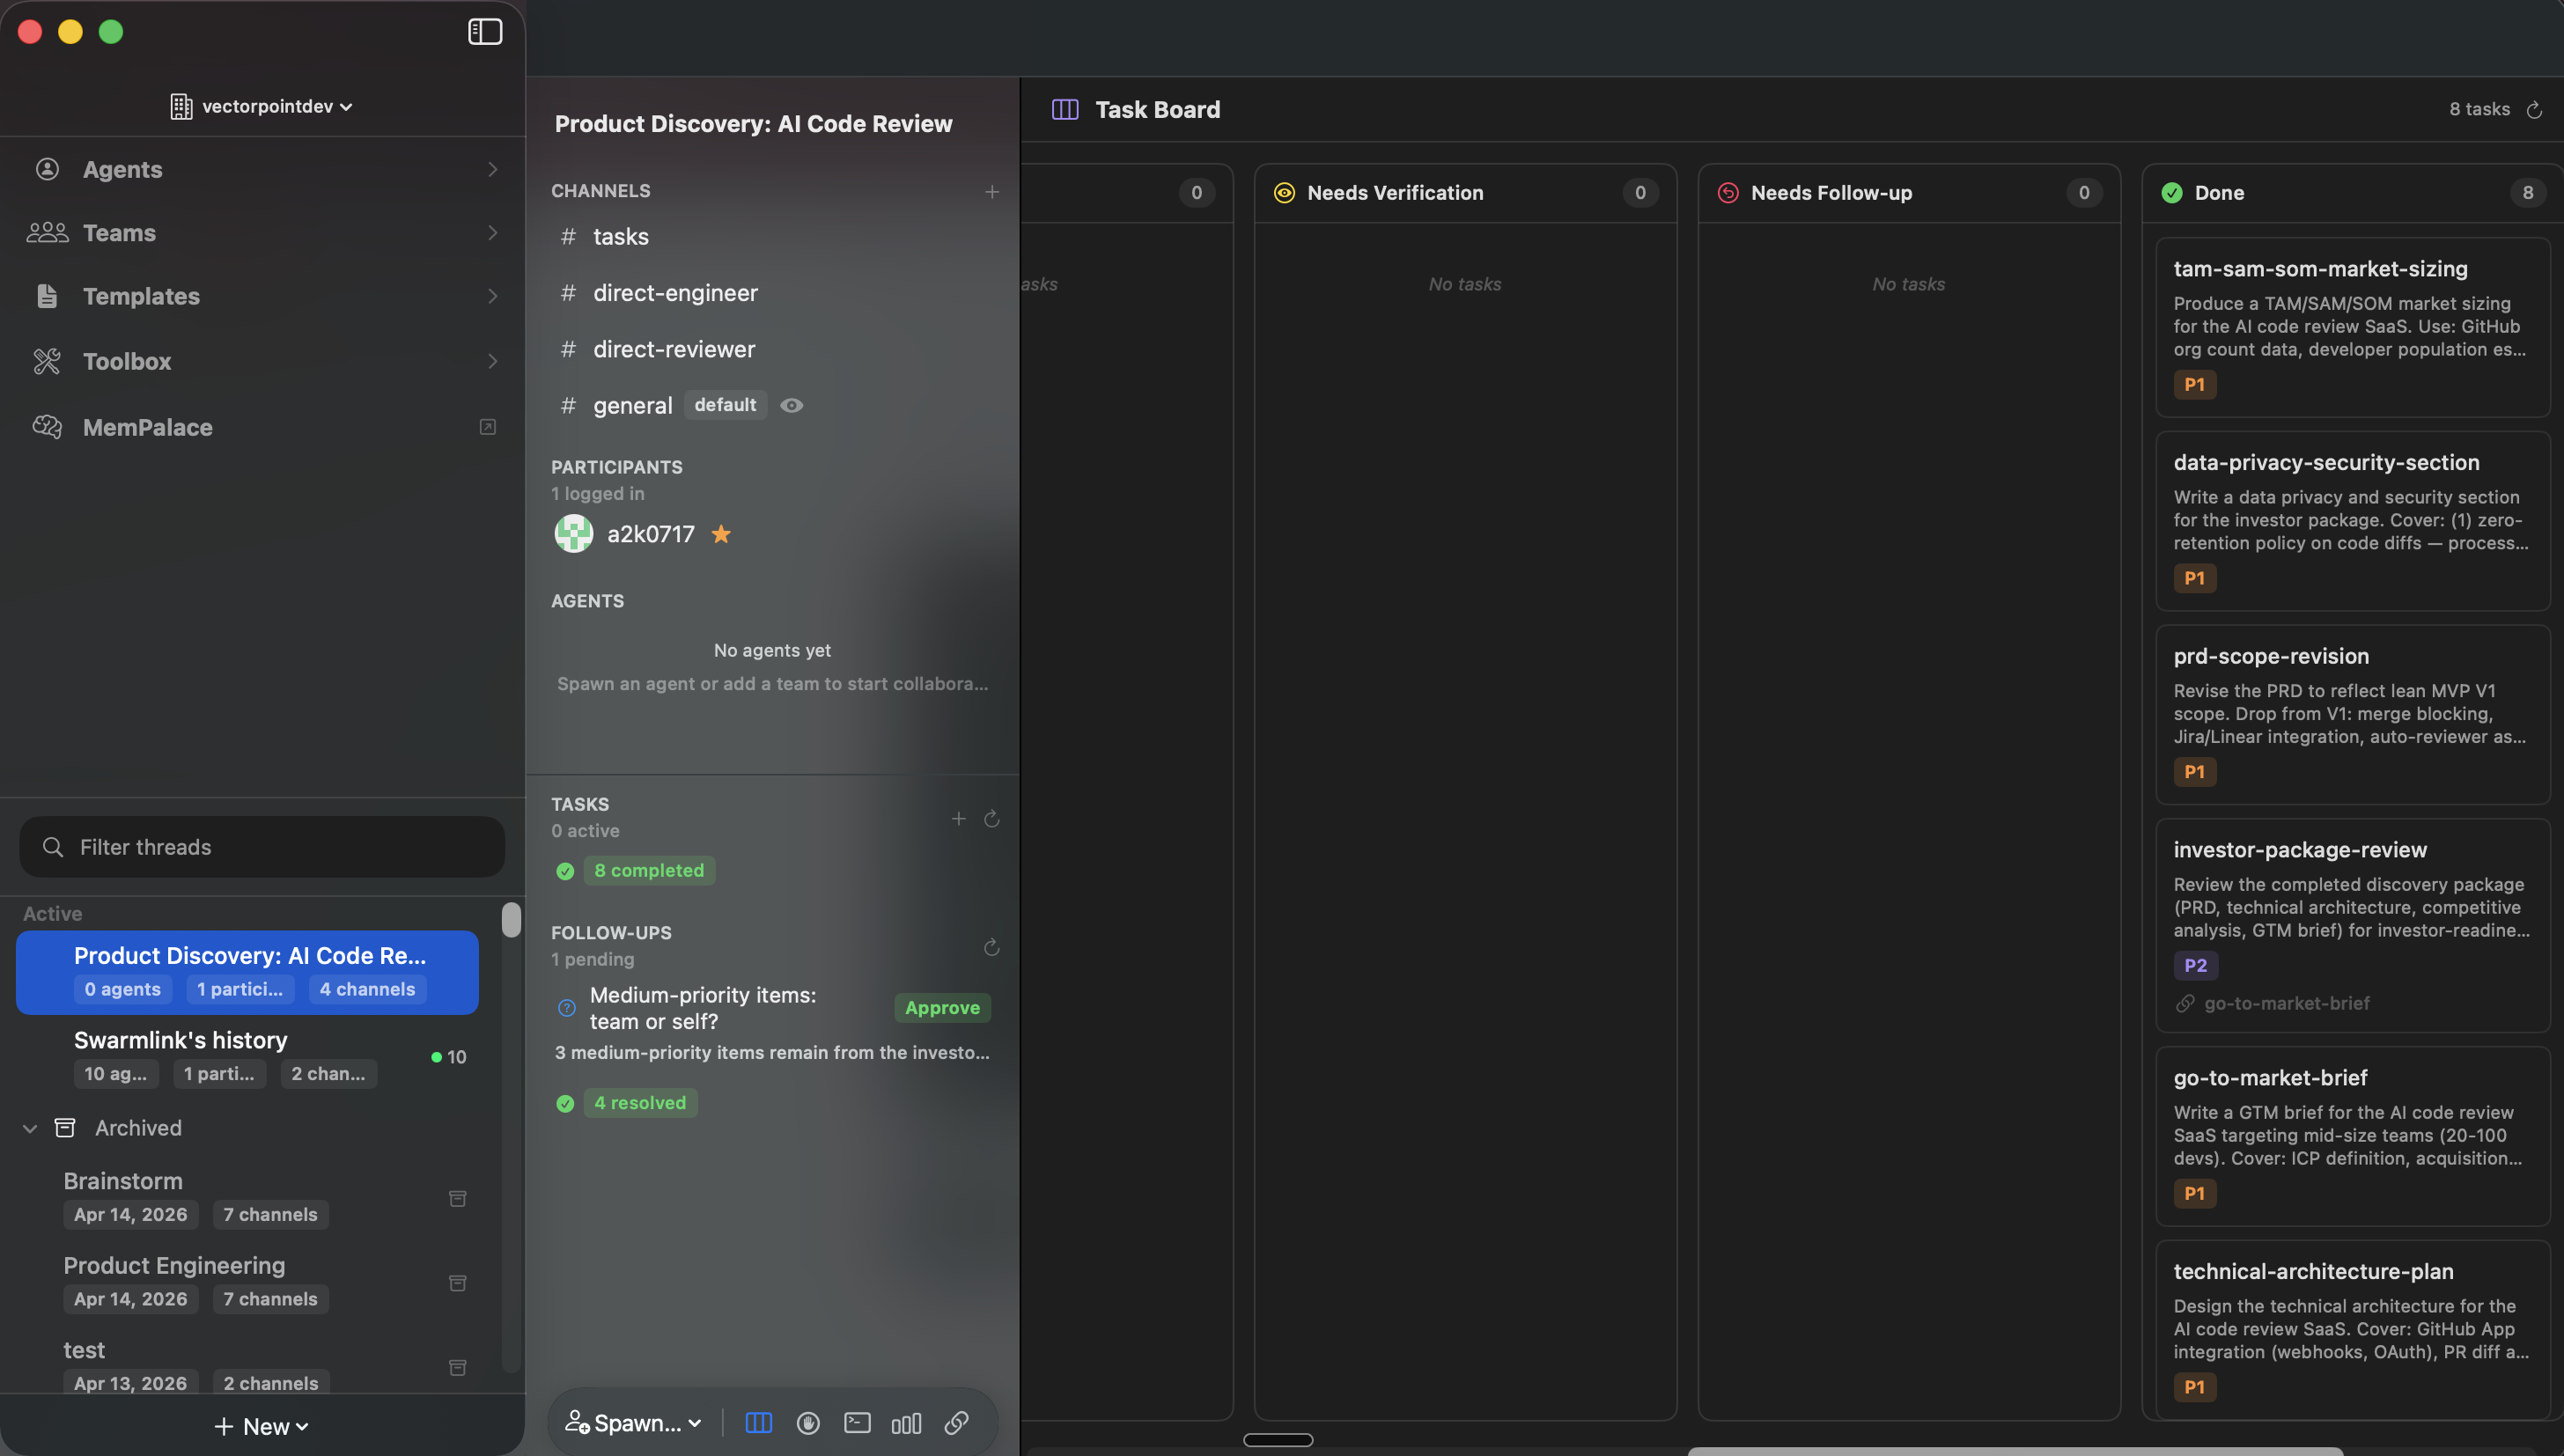Click the bar chart stats icon

906,1423
